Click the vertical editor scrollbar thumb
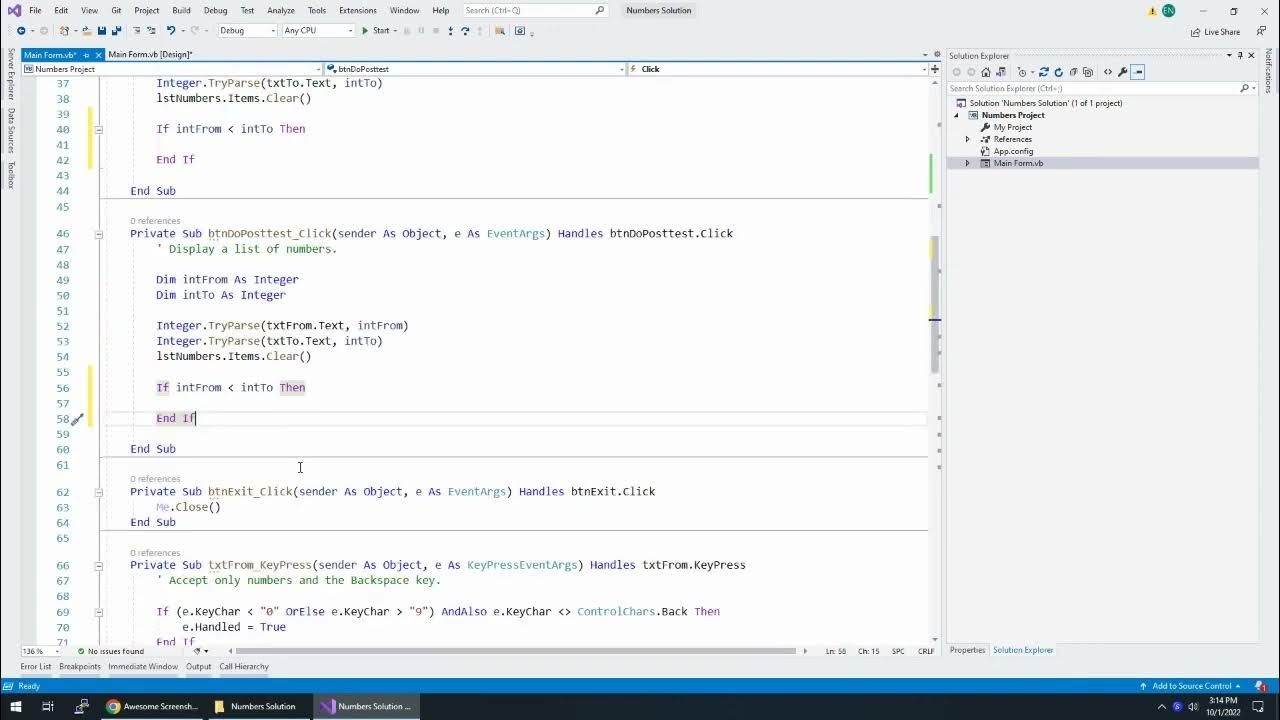This screenshot has height=720, width=1280. (x=935, y=305)
